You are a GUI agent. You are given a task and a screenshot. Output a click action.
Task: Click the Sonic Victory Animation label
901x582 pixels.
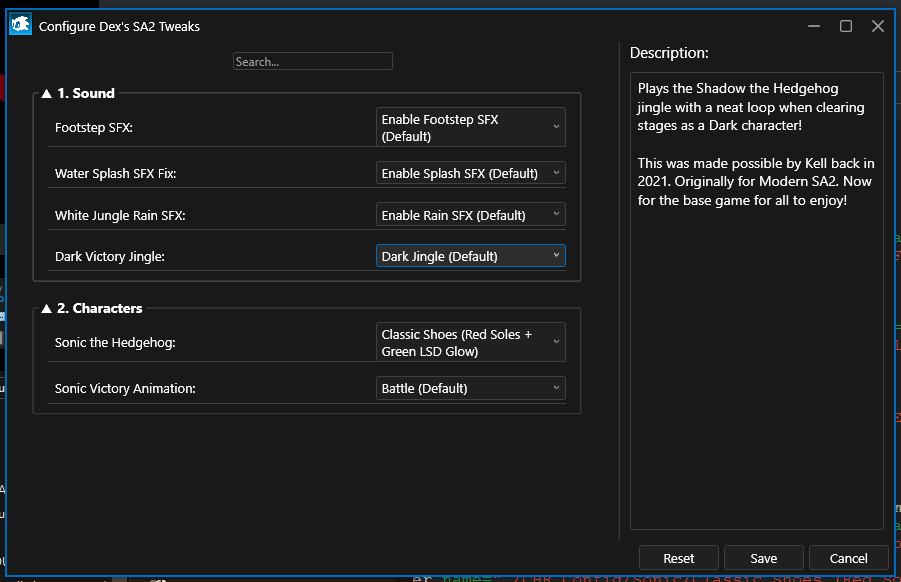pos(125,388)
